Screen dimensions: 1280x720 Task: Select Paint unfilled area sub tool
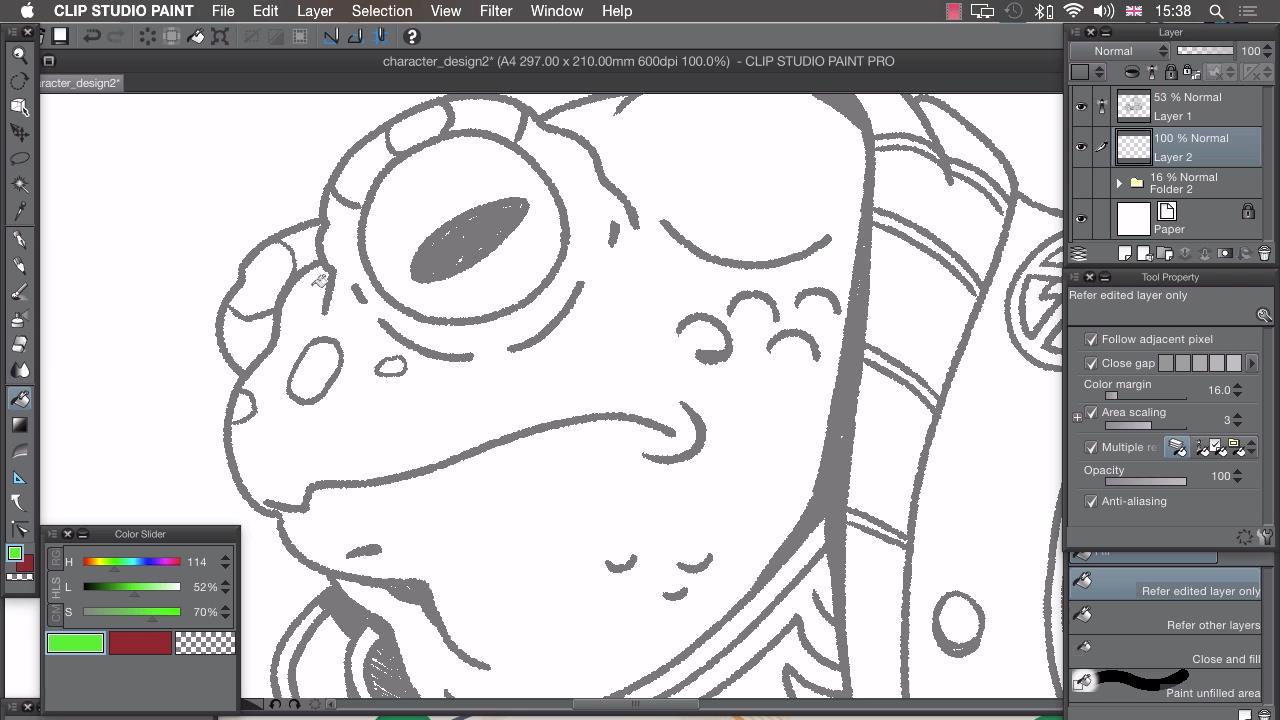click(x=1165, y=685)
